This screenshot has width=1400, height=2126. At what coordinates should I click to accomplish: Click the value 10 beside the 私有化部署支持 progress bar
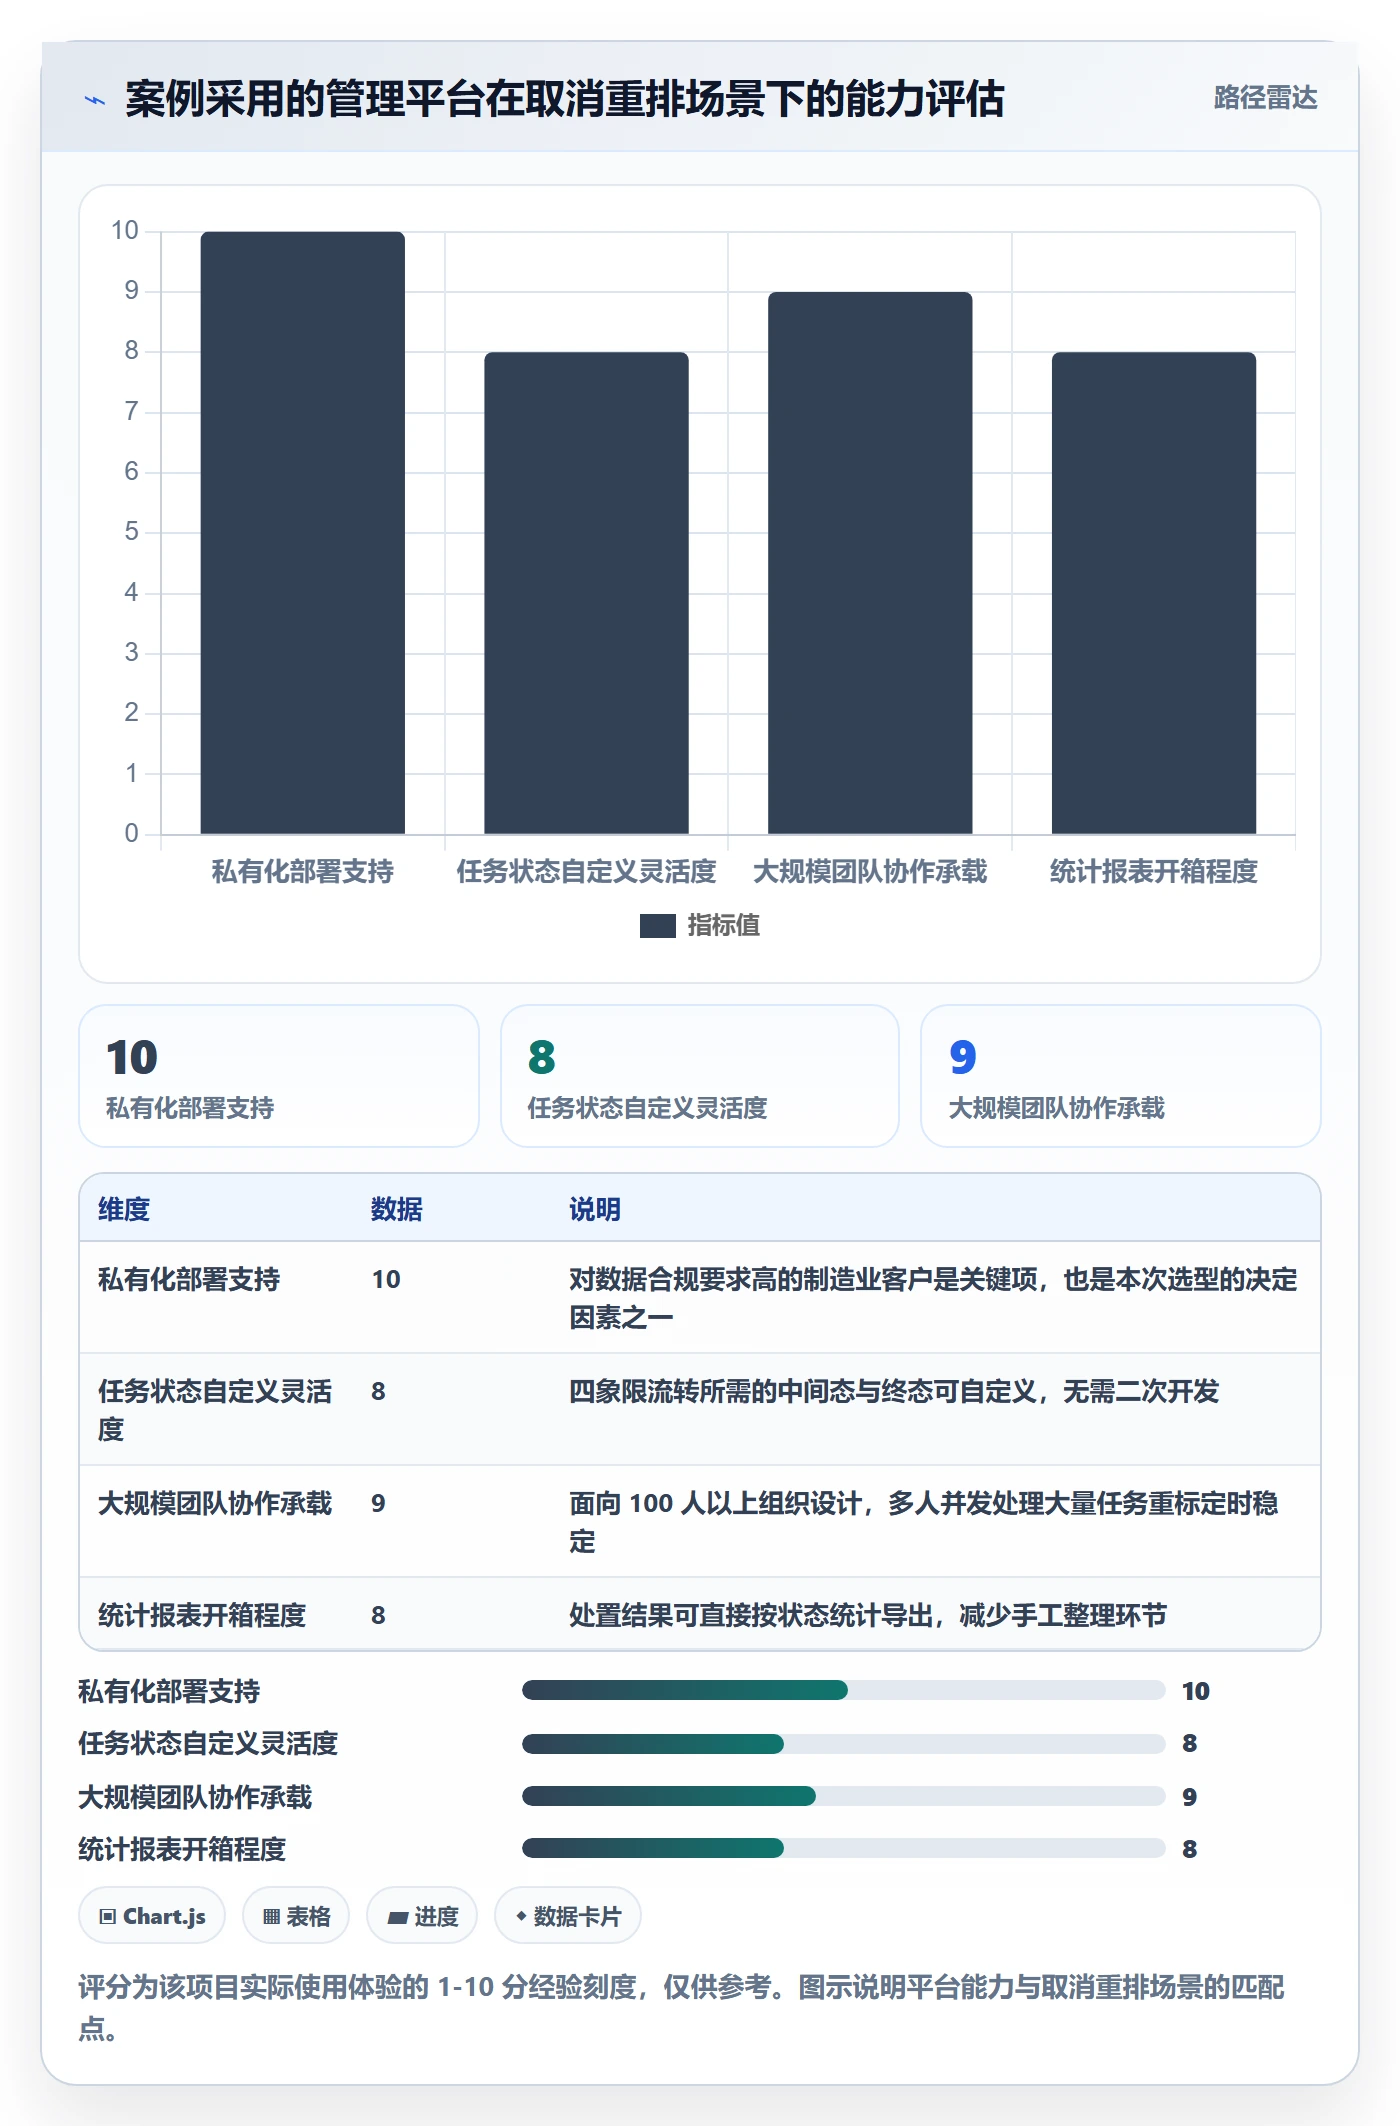coord(1196,1691)
